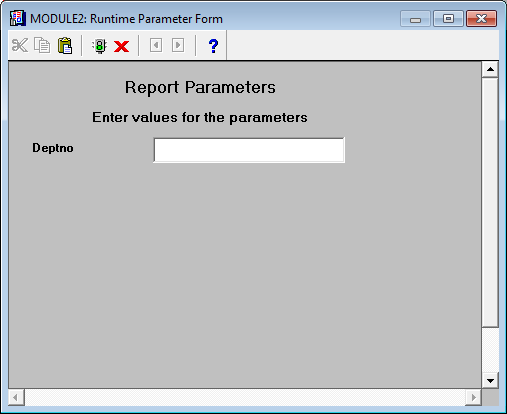Run the report with traffic light icon
Screen dimensions: 507x414
coord(99,46)
